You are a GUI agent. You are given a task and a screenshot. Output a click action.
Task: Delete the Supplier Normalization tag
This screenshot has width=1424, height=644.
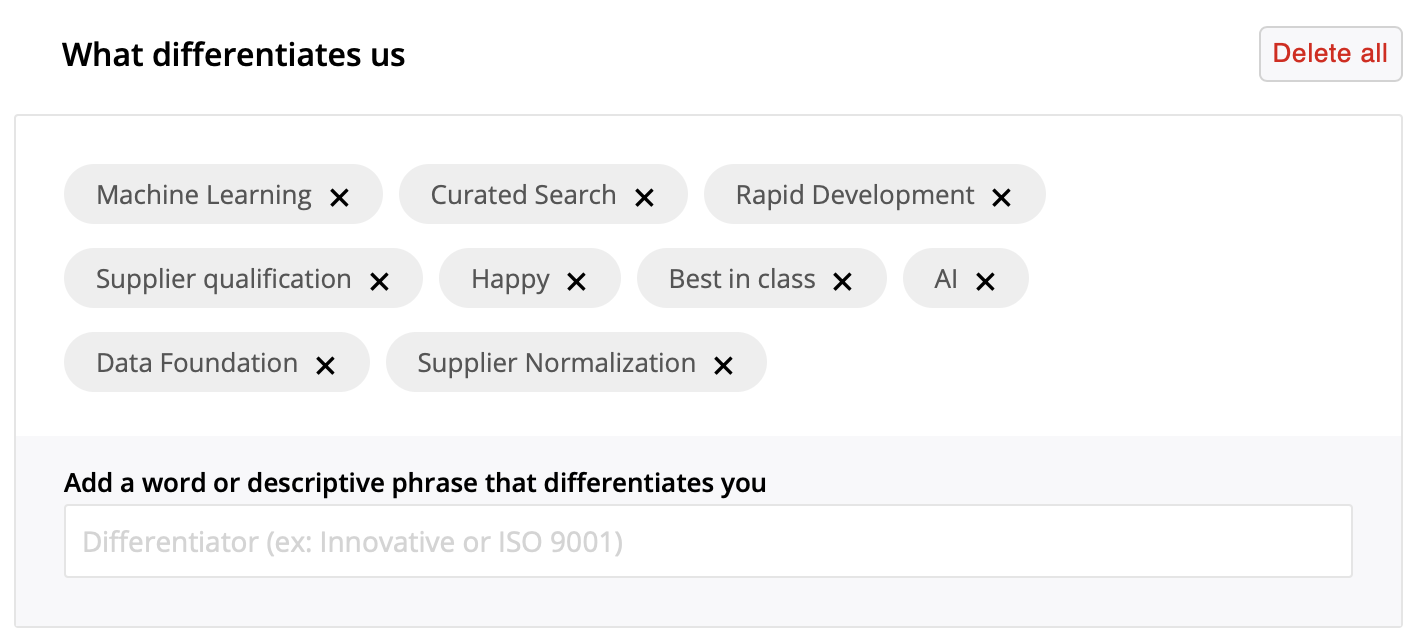tap(724, 365)
